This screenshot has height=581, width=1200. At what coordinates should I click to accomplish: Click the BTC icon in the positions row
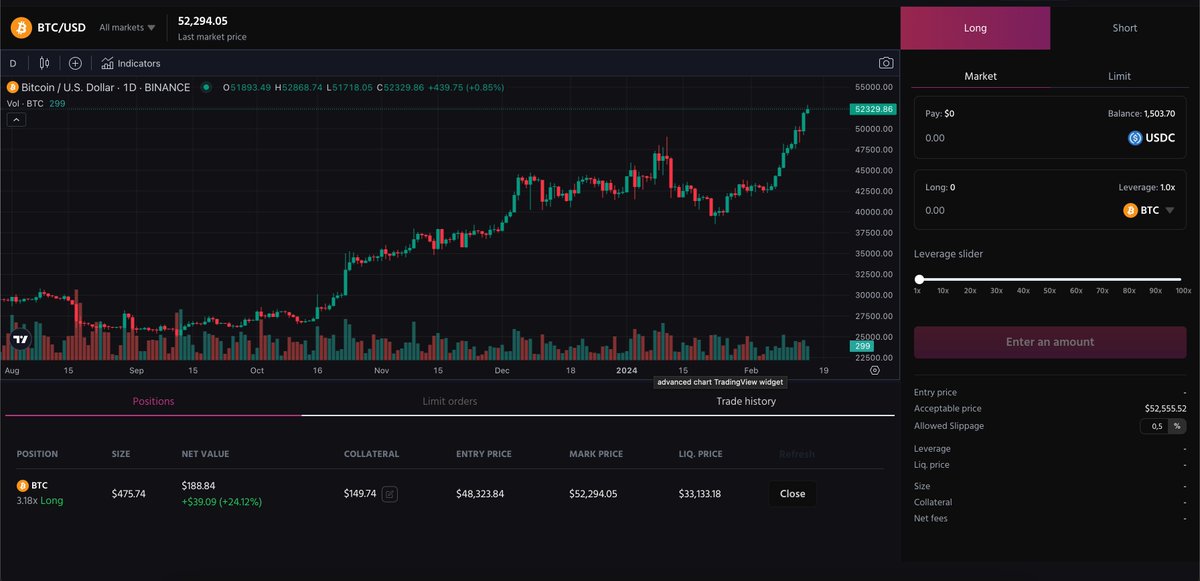(x=22, y=485)
